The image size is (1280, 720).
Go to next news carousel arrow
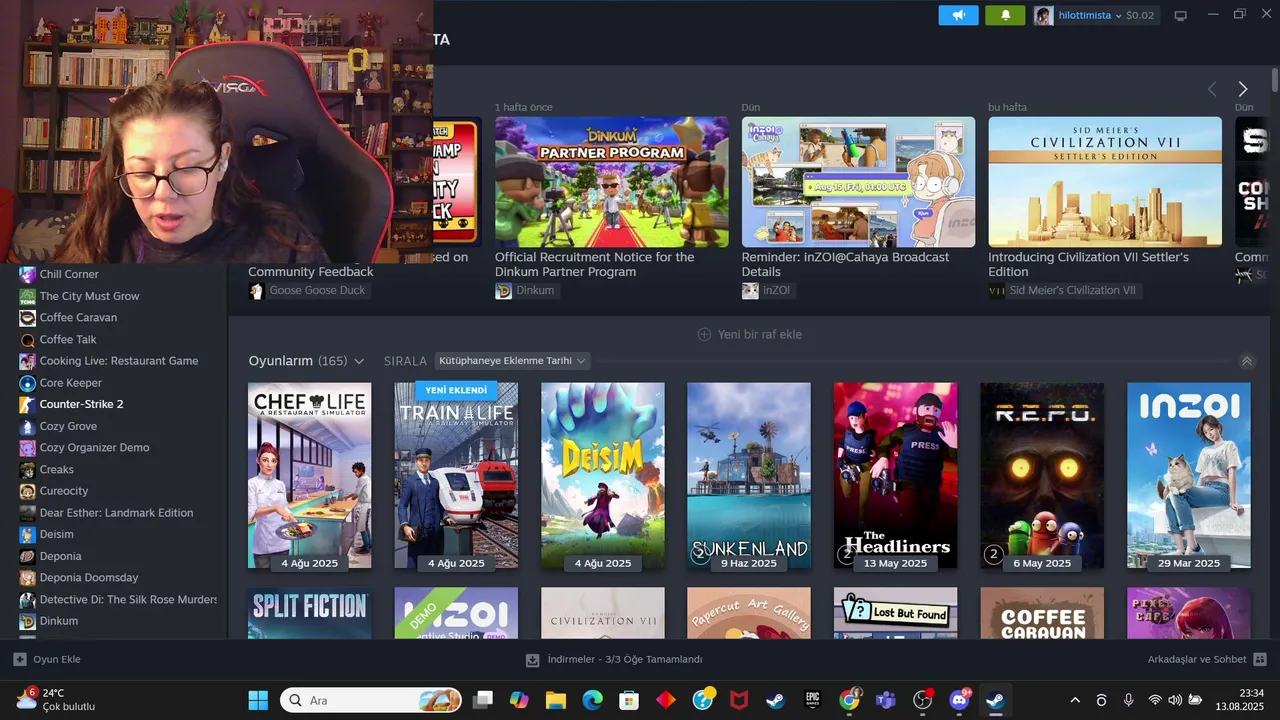click(1243, 89)
